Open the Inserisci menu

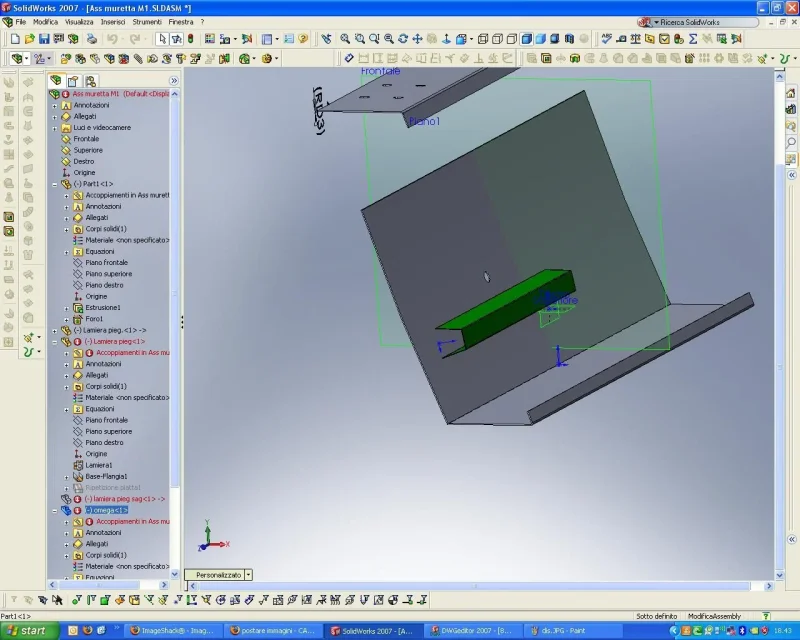pos(113,22)
